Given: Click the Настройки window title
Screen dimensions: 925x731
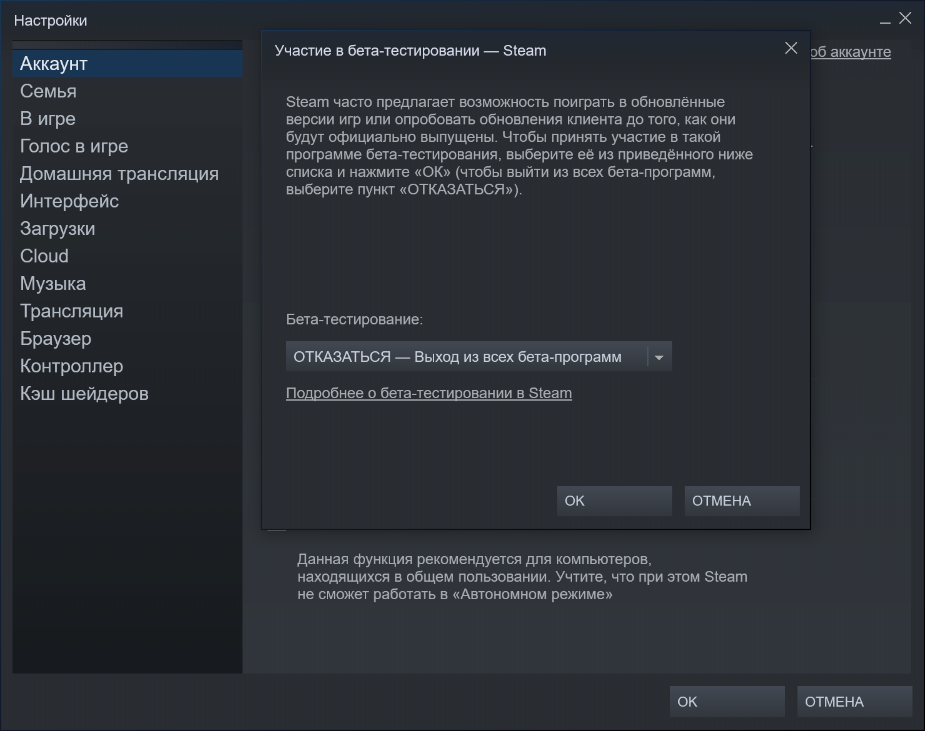Looking at the screenshot, I should coord(51,21).
